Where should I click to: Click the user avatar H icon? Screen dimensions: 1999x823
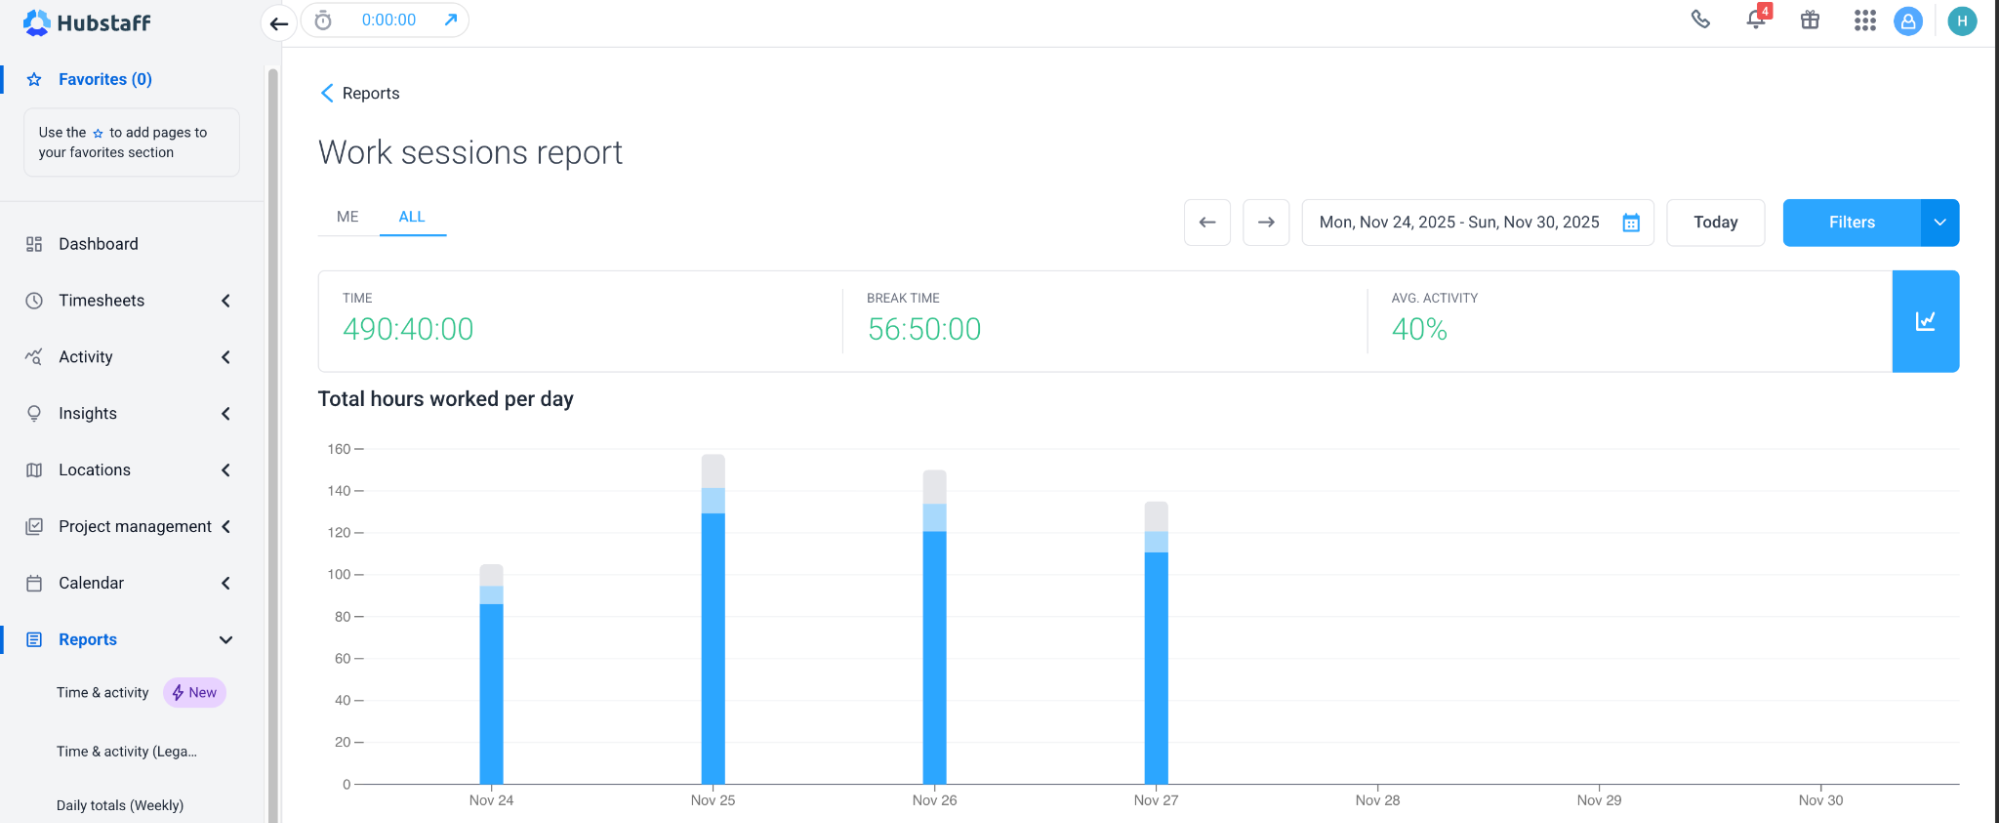pyautogui.click(x=1962, y=21)
